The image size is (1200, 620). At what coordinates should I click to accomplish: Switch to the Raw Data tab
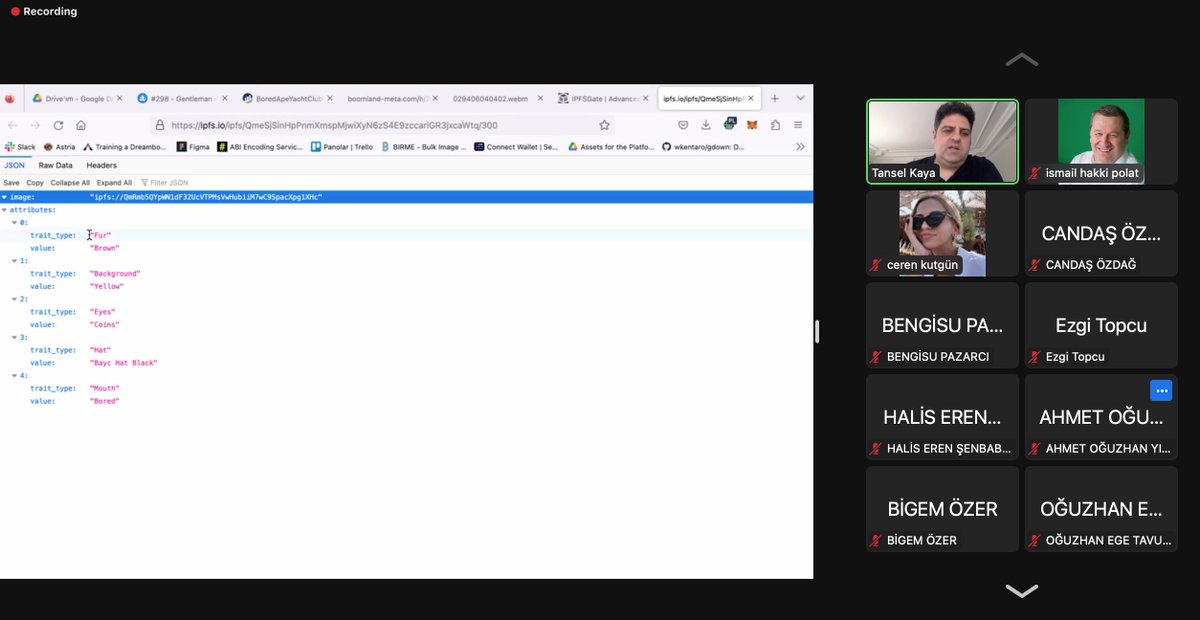(56, 165)
